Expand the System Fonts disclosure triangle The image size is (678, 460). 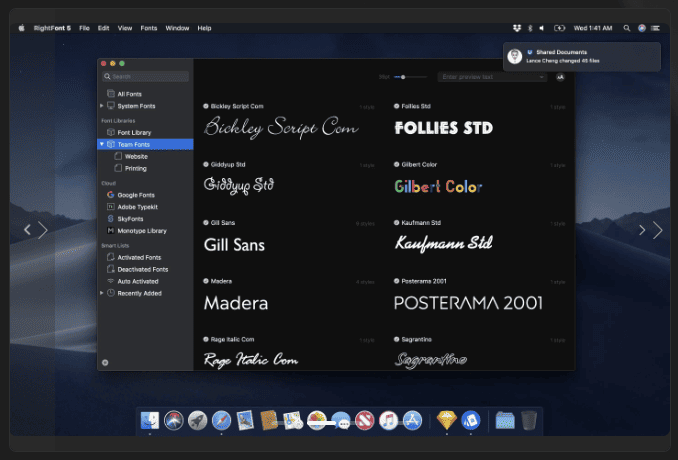click(102, 105)
